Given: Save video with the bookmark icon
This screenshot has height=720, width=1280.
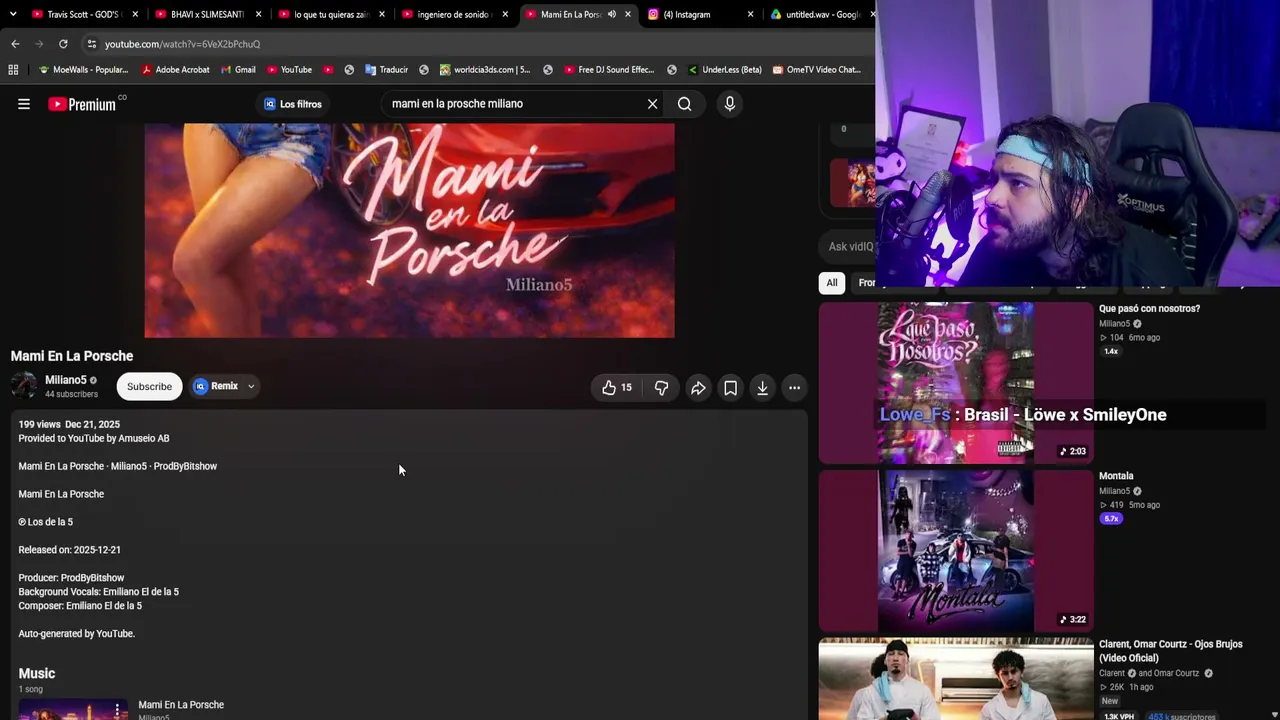Looking at the screenshot, I should coord(730,388).
